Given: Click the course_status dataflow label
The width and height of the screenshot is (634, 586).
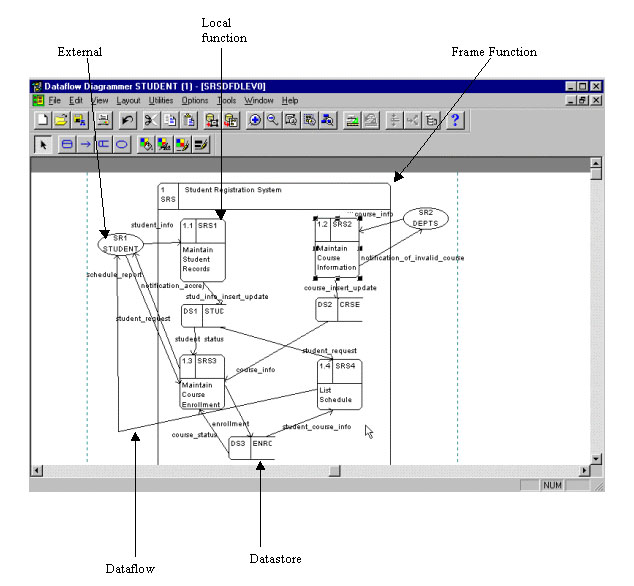Looking at the screenshot, I should coord(194,435).
